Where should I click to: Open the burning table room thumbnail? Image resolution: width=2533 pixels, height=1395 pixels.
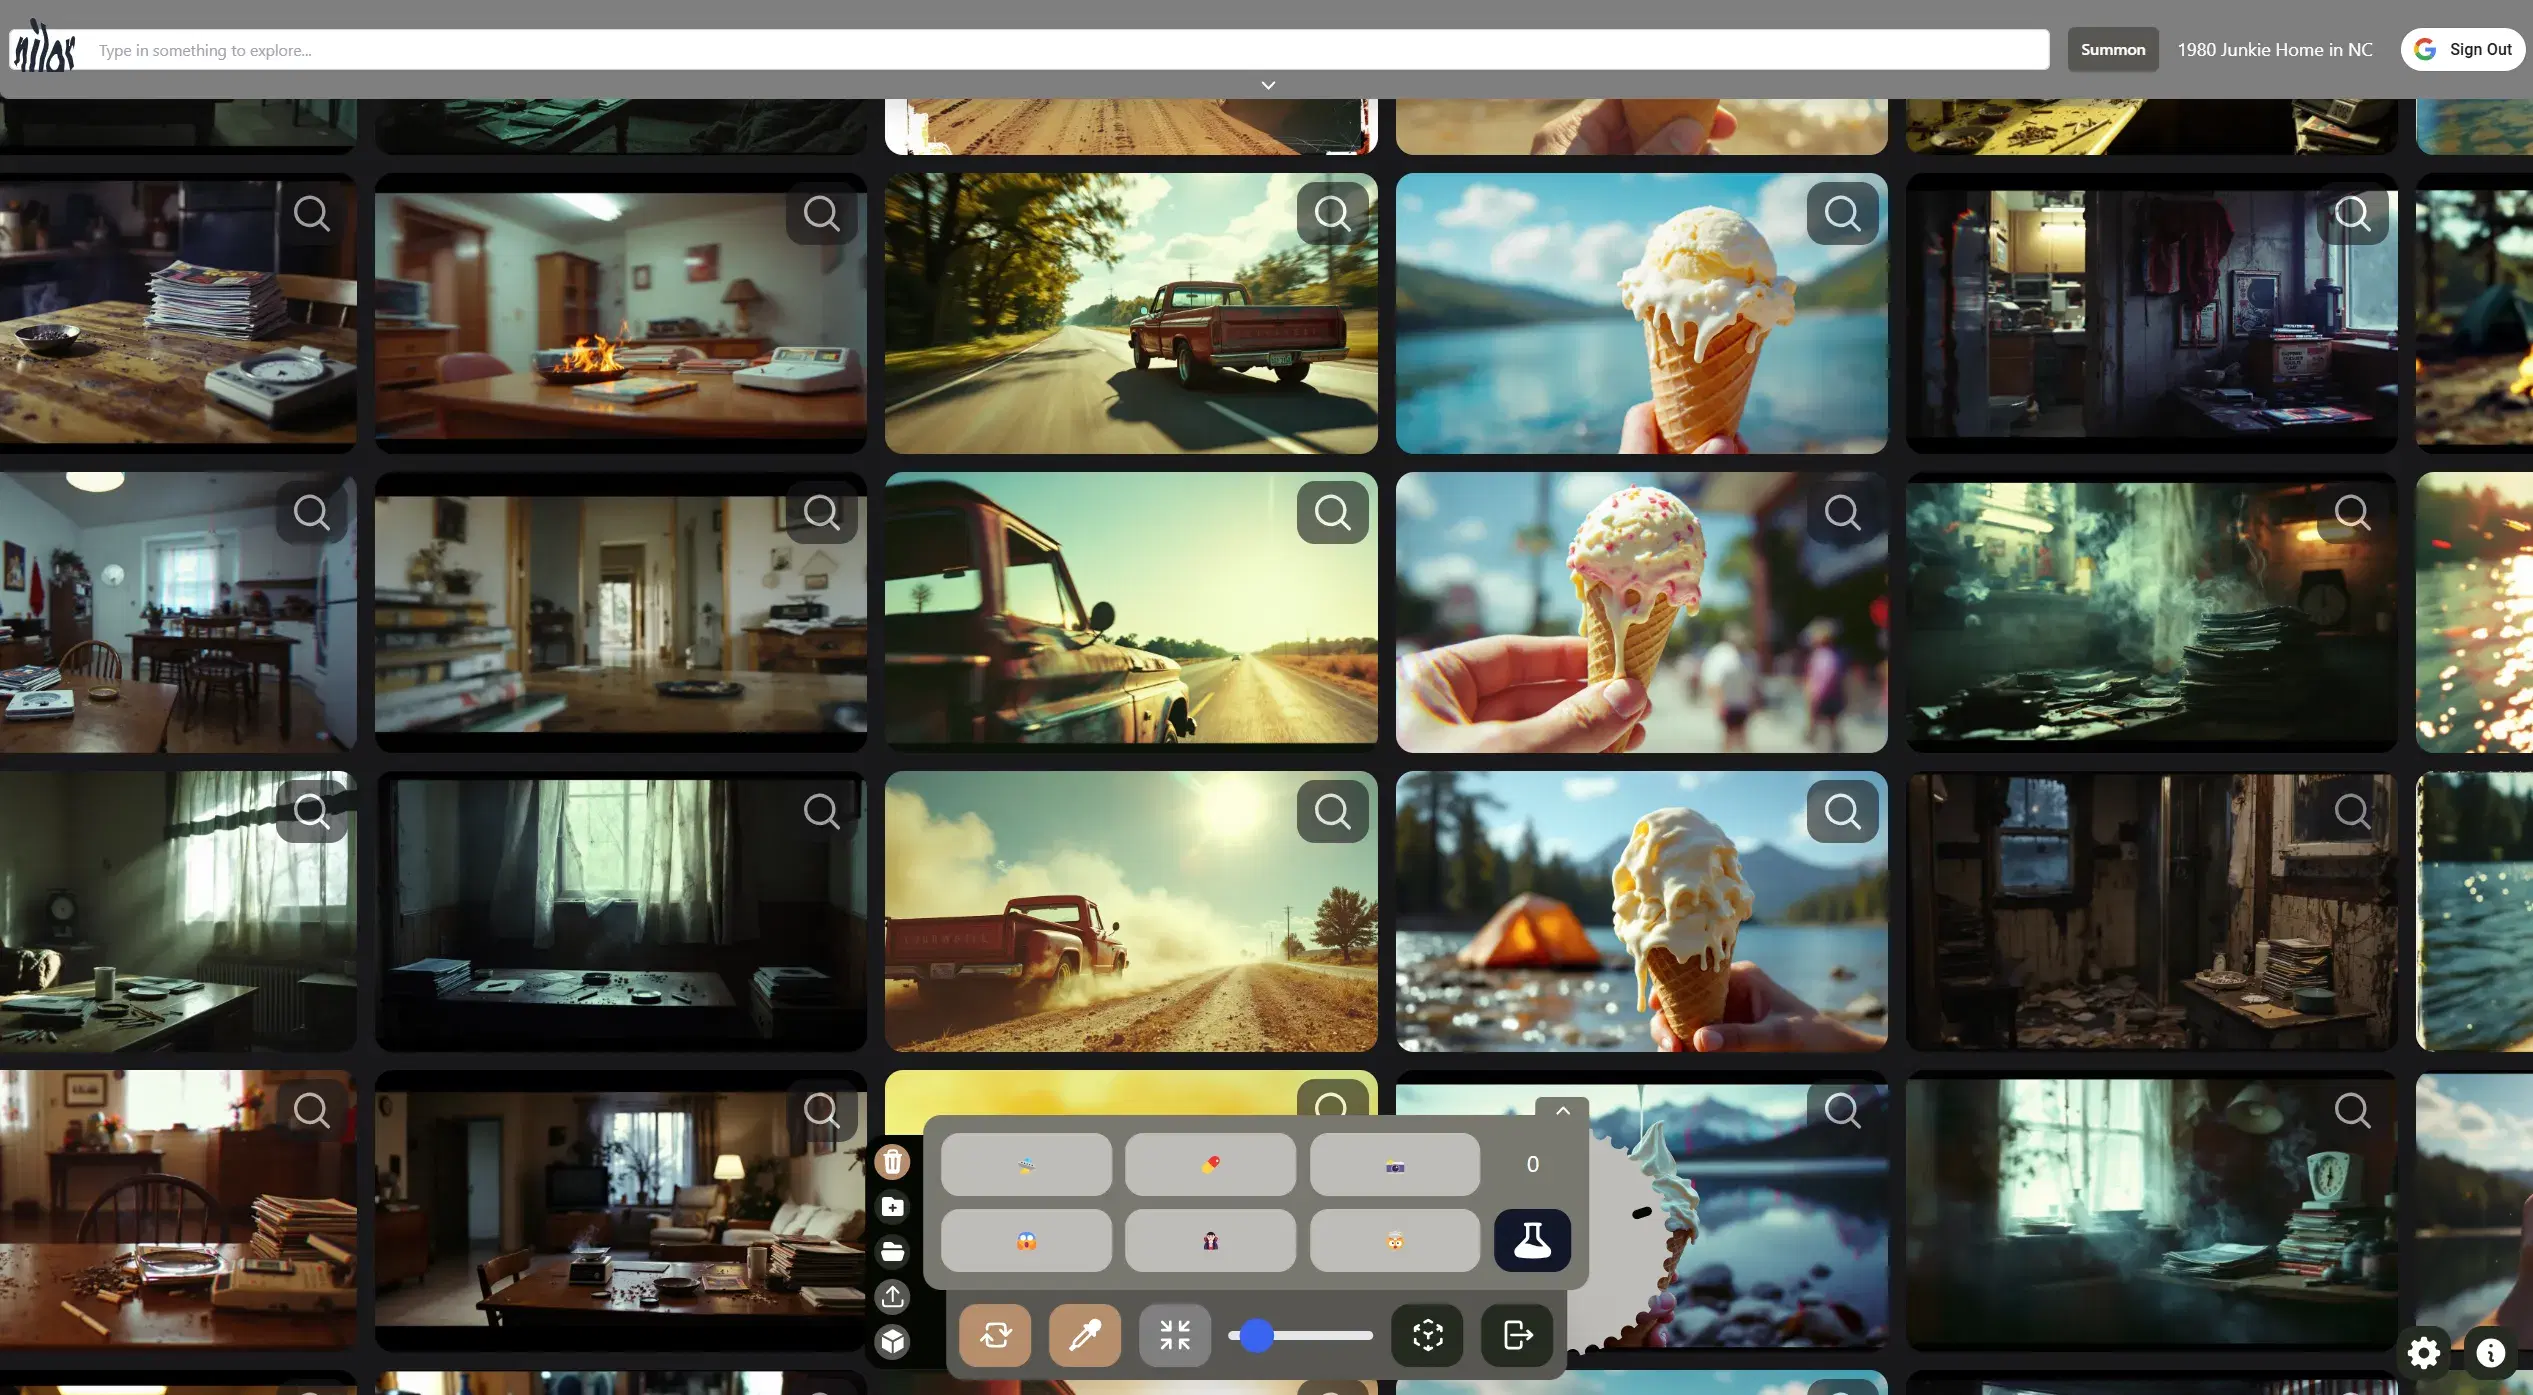(620, 313)
